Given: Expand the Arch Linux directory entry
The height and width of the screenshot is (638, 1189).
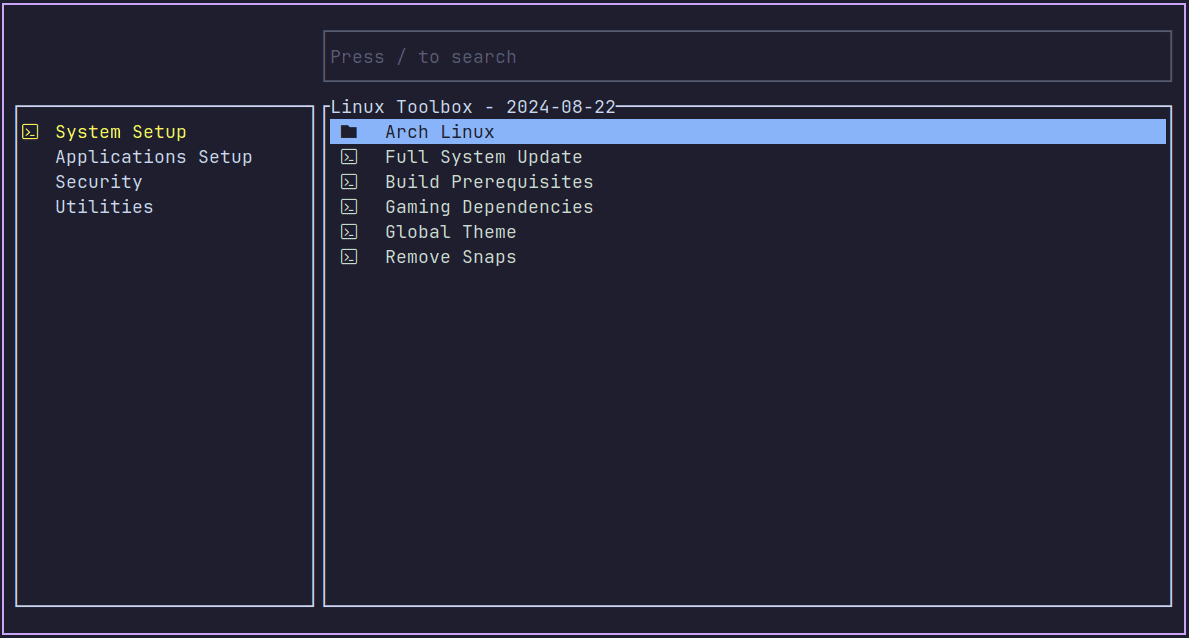Looking at the screenshot, I should [x=440, y=132].
